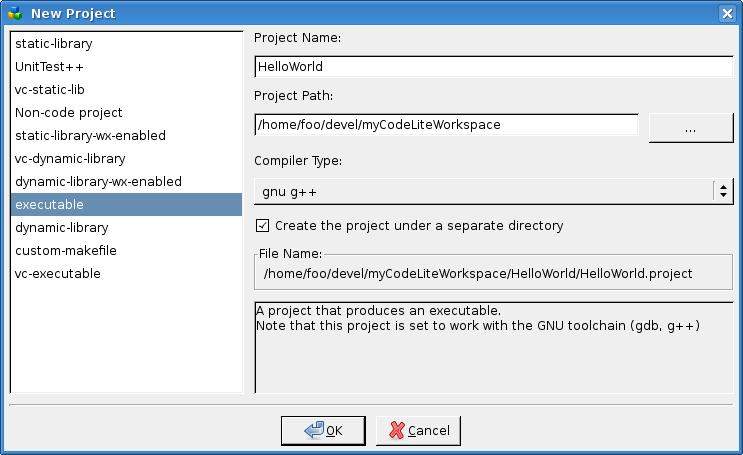This screenshot has height=455, width=743.
Task: Click the blue arrow icon on OK button
Action: (314, 430)
